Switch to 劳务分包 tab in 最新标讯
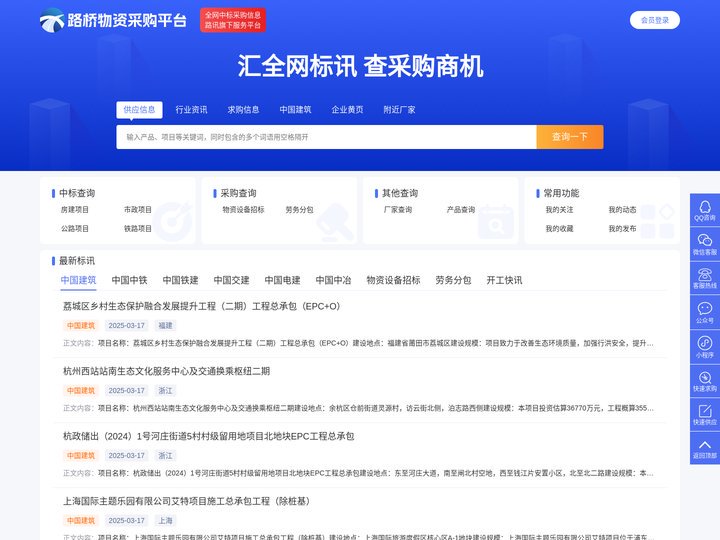 point(453,280)
